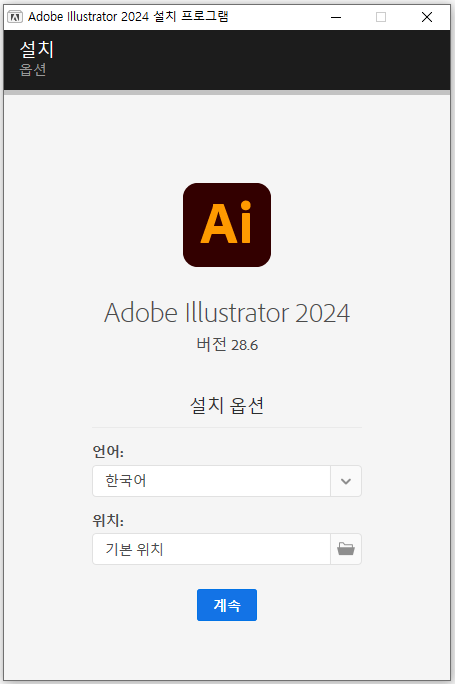
Task: Click the disabled maximize window button
Action: coord(381,17)
